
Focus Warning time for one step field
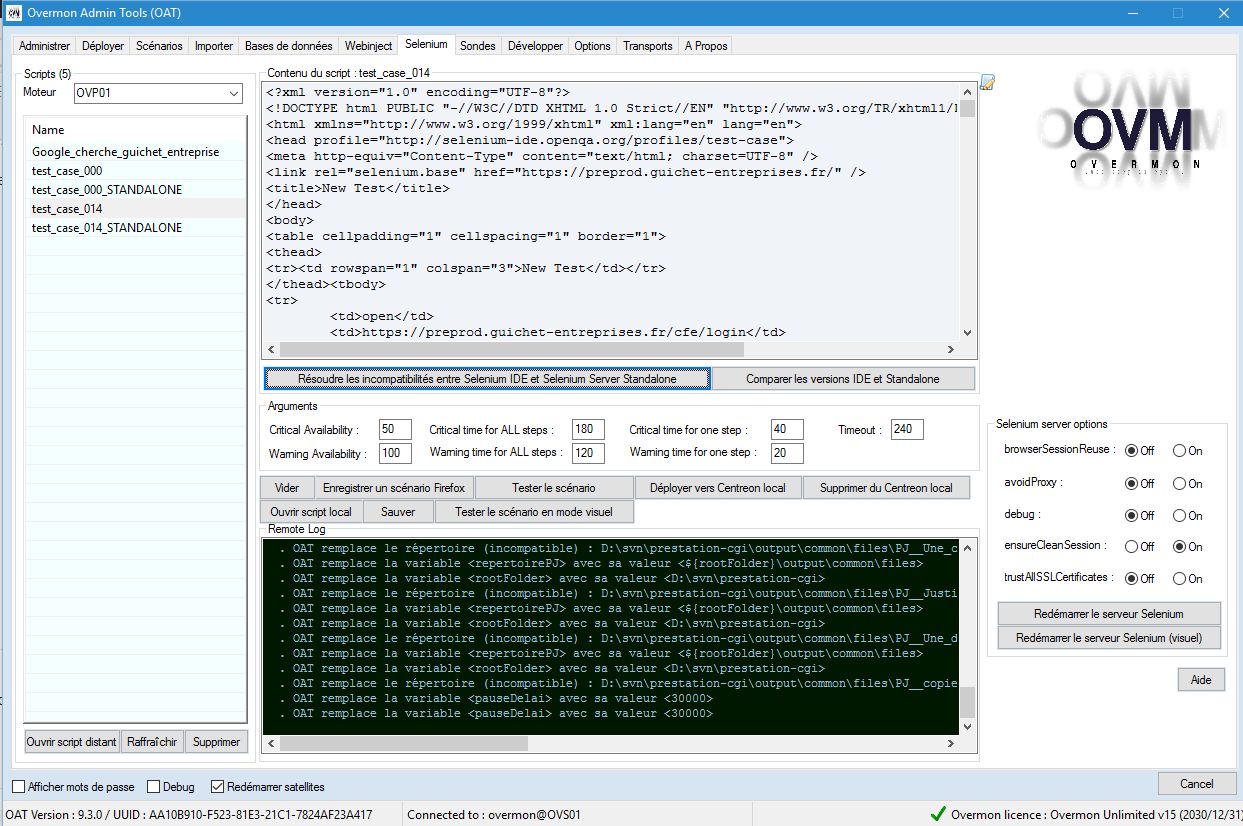click(x=787, y=453)
